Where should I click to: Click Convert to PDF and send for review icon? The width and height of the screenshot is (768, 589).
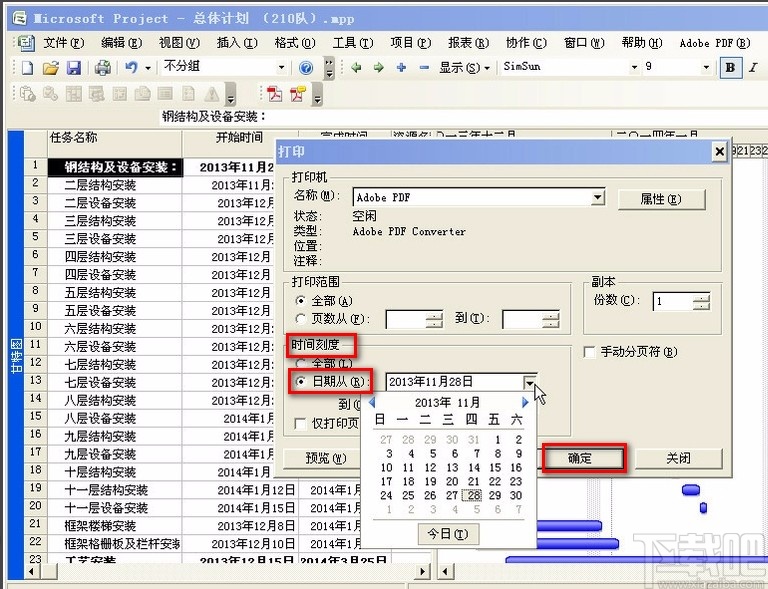pos(298,93)
